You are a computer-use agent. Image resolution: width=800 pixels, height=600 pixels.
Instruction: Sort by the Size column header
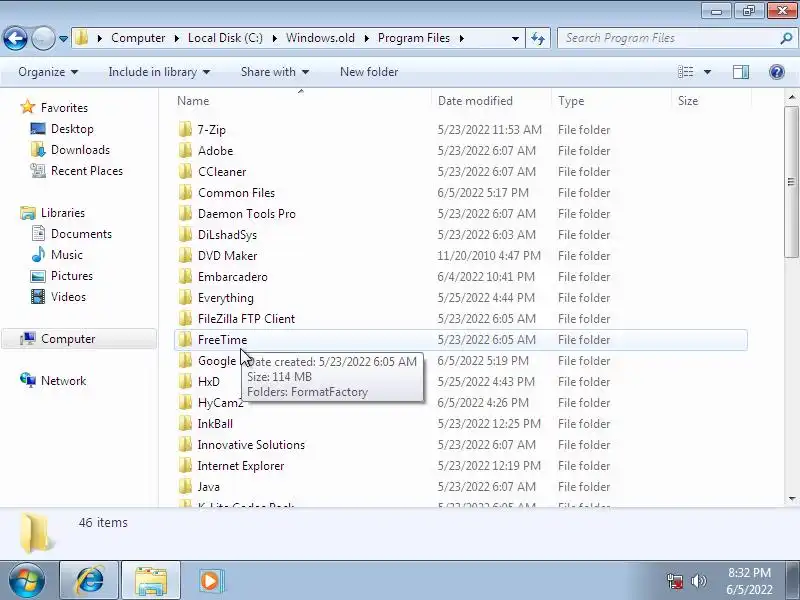coord(688,101)
